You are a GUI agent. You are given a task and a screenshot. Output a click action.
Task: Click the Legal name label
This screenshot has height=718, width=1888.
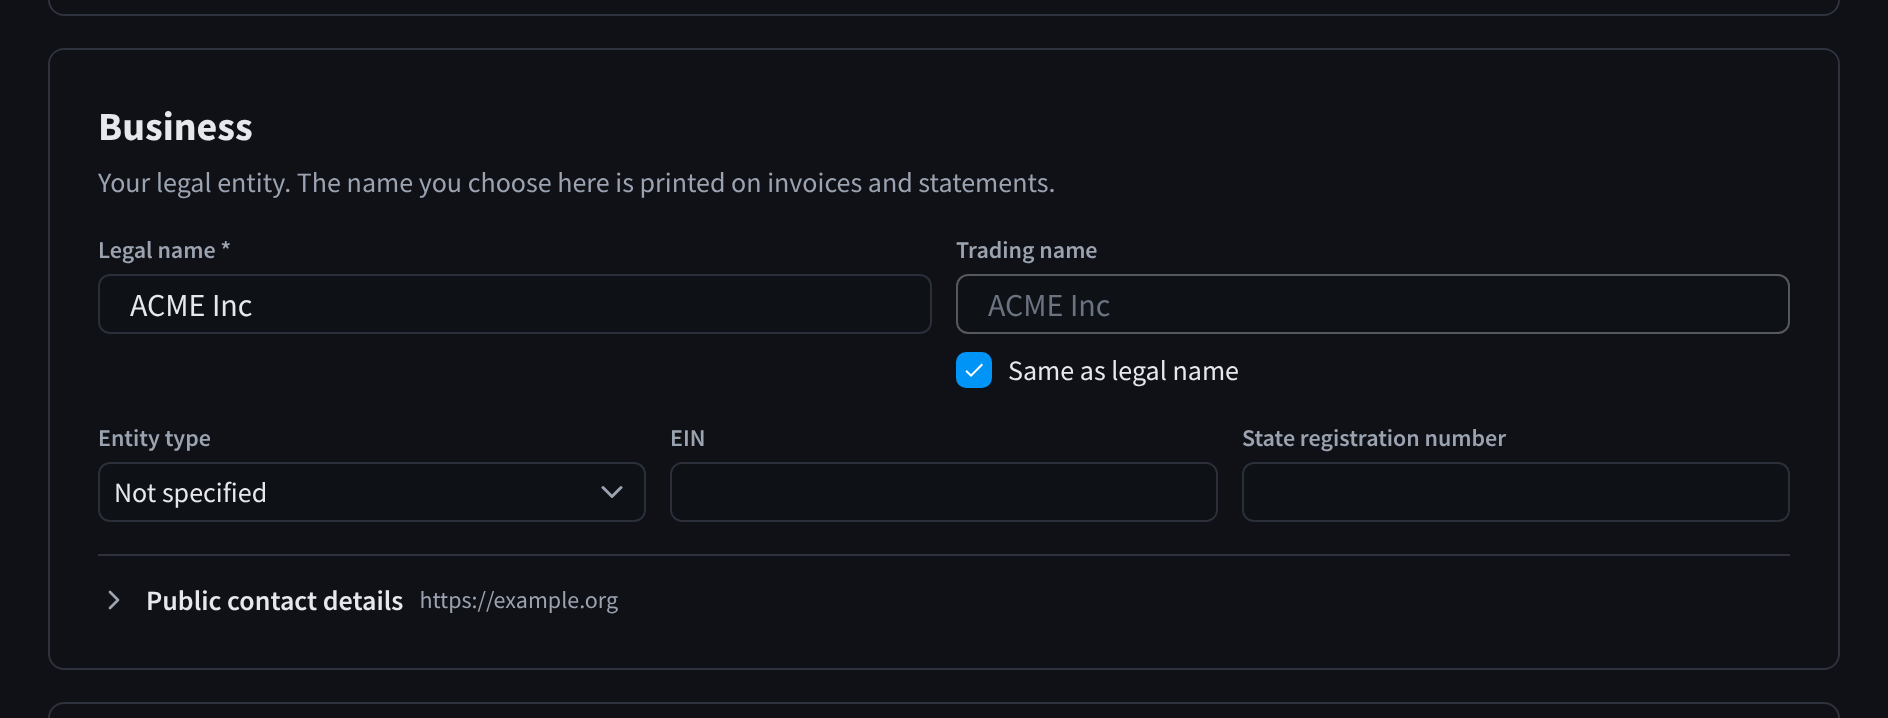point(164,250)
